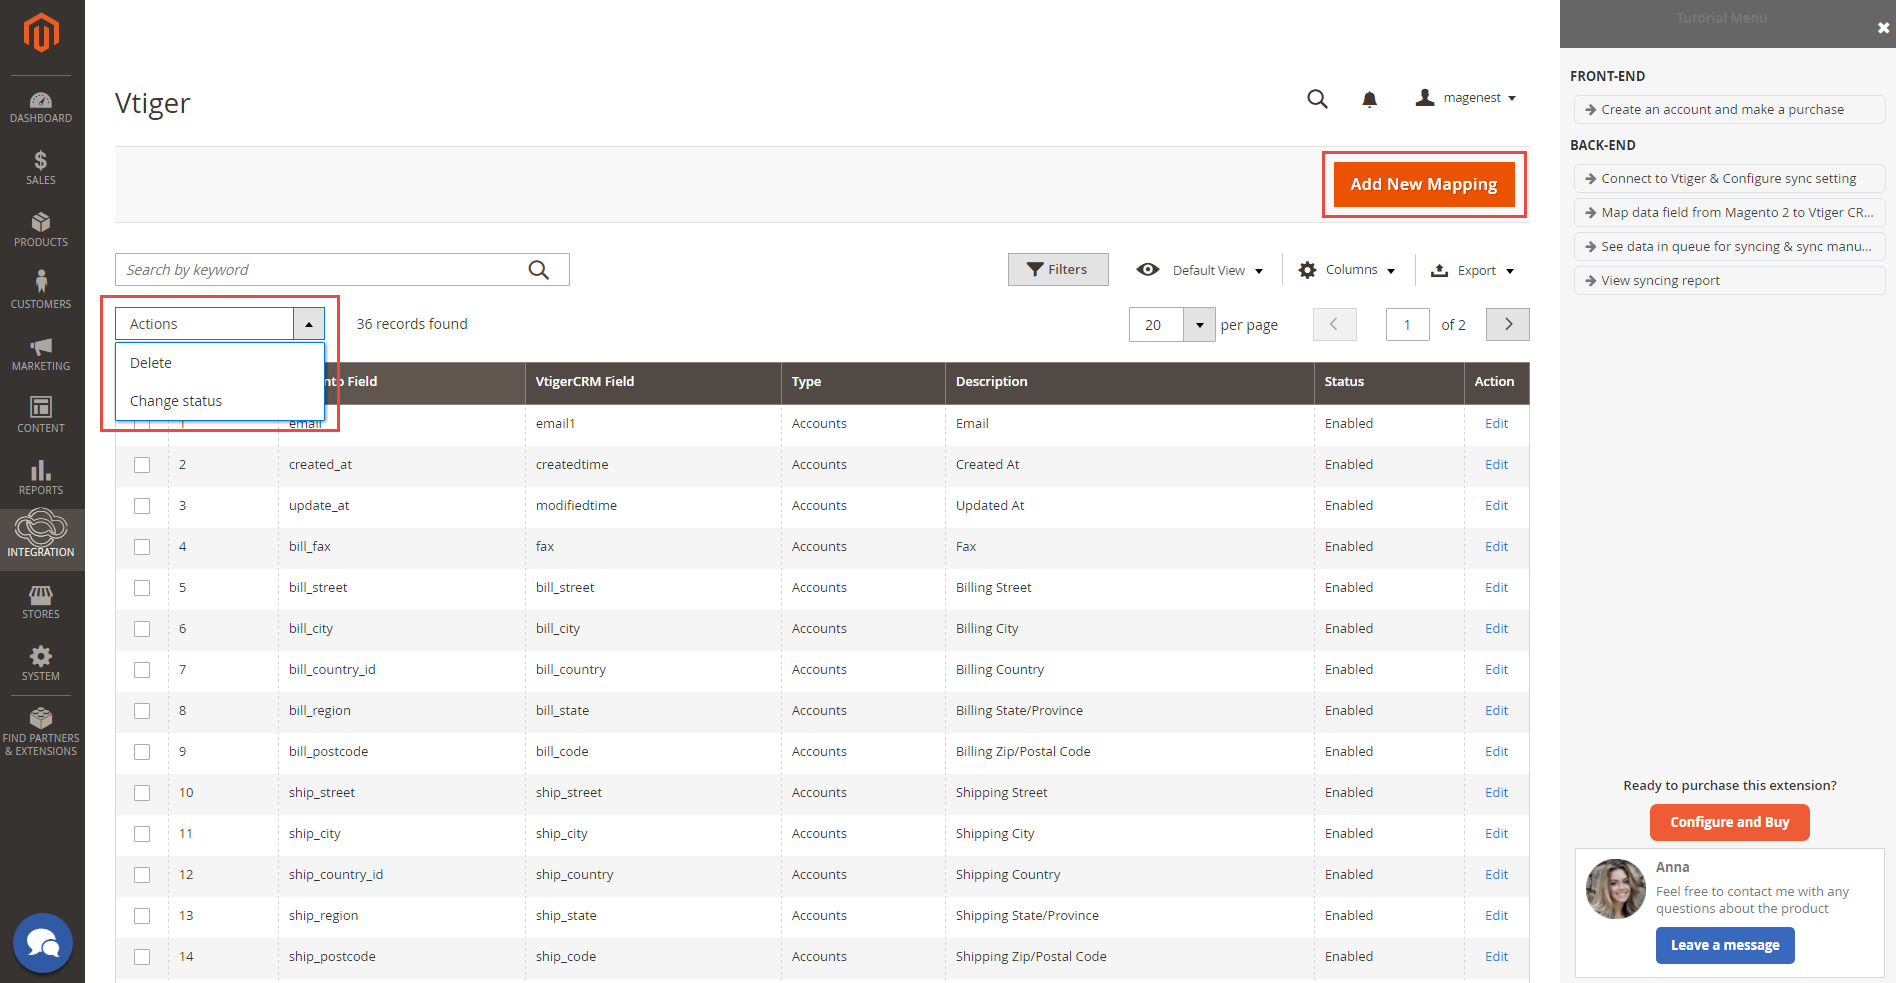The width and height of the screenshot is (1896, 983).
Task: Select the checkbox for row 5 bill_street
Action: tap(142, 588)
